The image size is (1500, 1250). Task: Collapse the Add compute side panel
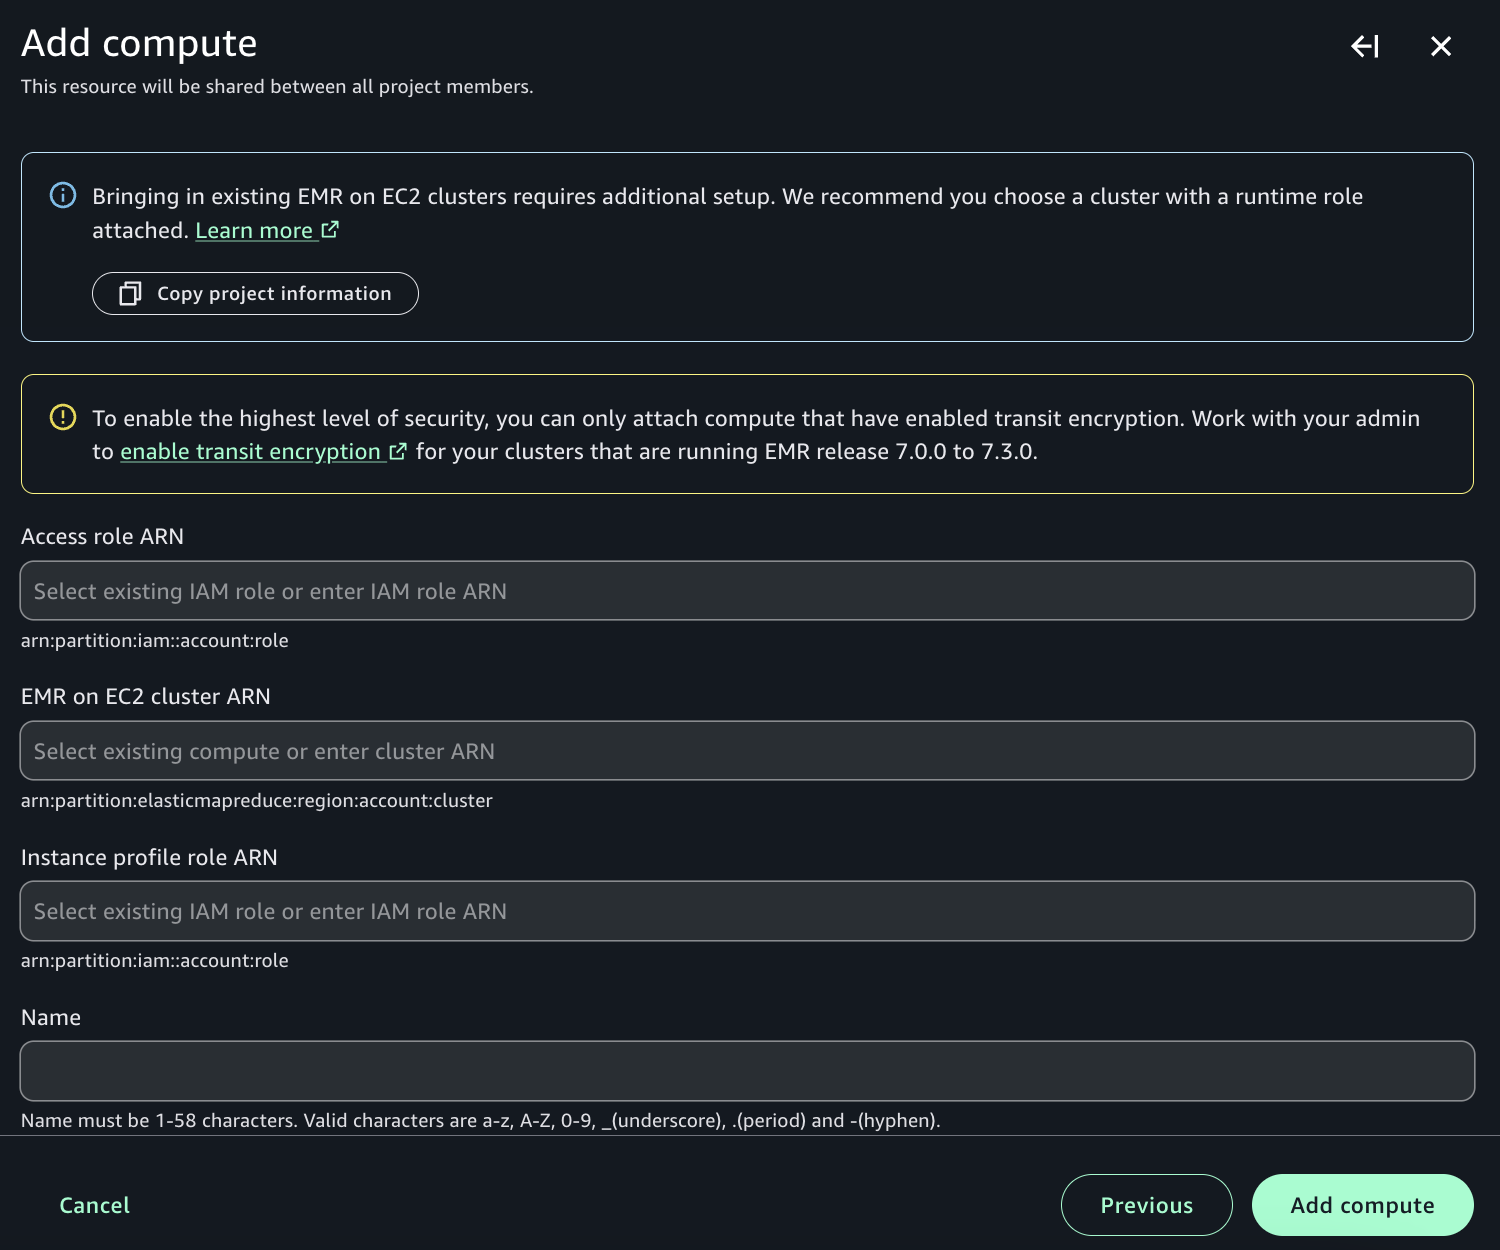click(1365, 46)
